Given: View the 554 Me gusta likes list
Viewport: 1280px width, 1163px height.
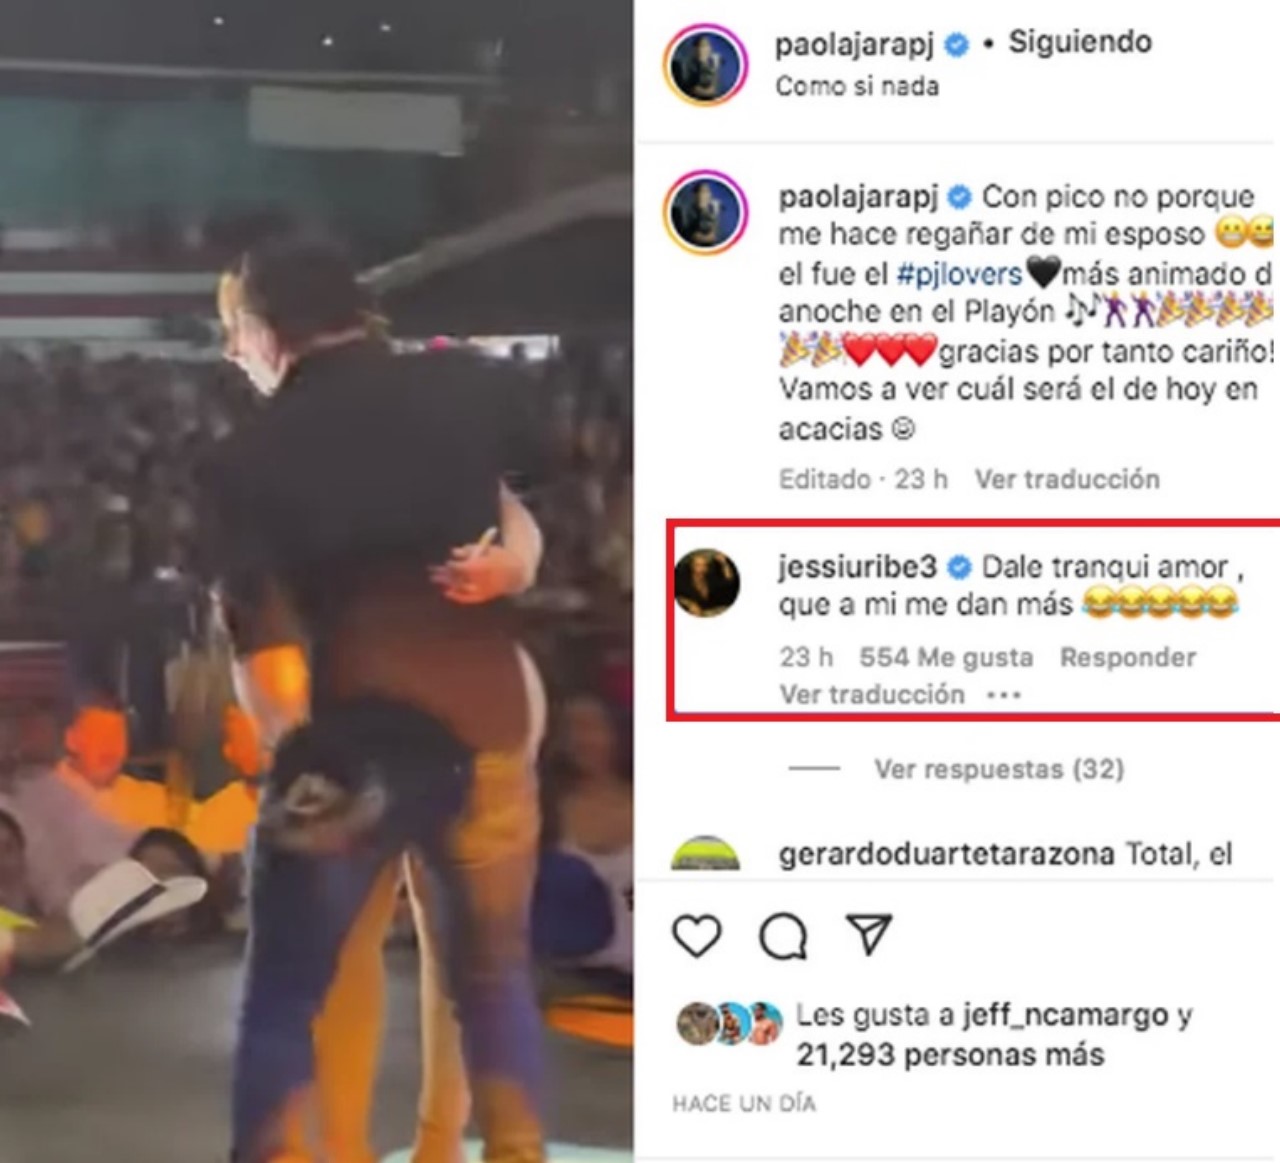Looking at the screenshot, I should [x=946, y=657].
